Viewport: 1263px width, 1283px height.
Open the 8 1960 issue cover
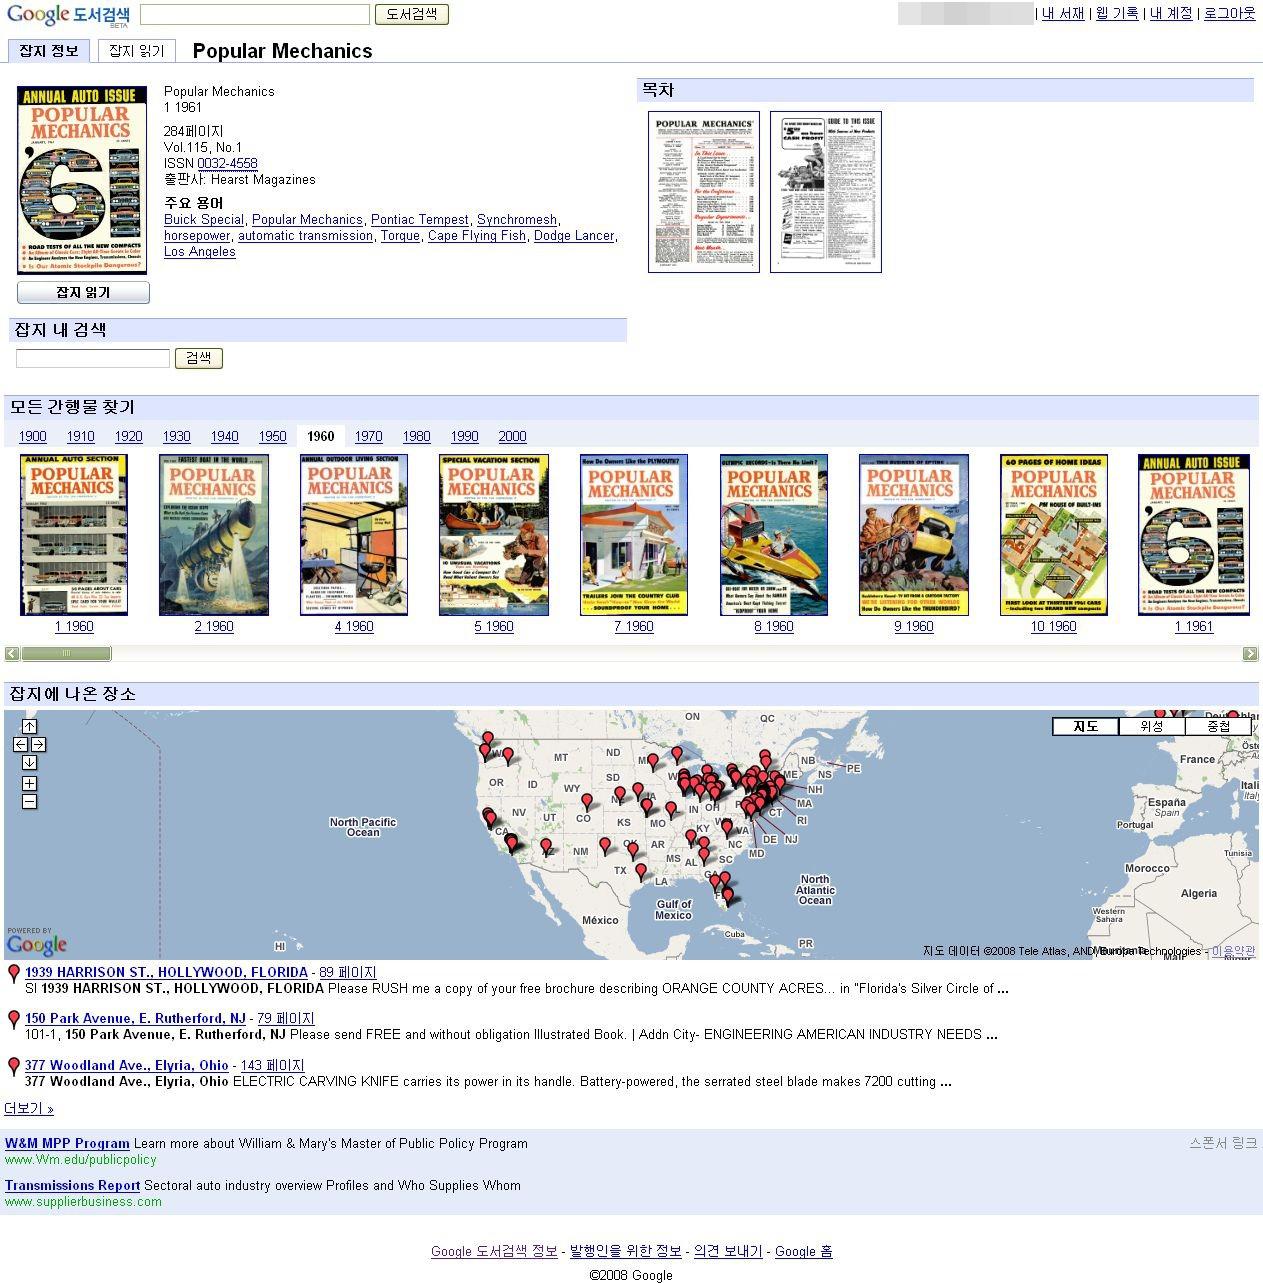(x=774, y=535)
